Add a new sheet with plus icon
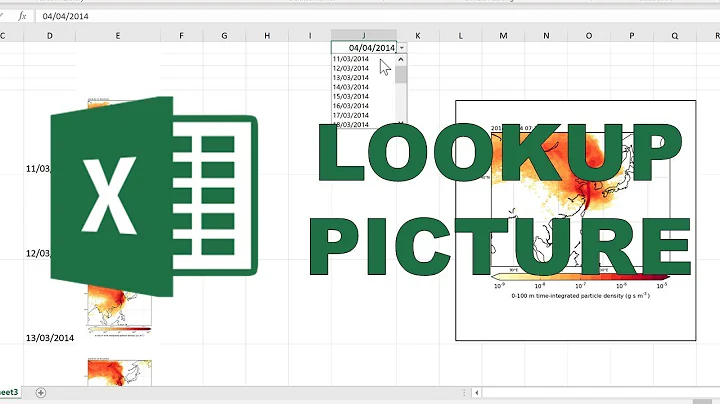This screenshot has width=720, height=404. [40, 393]
